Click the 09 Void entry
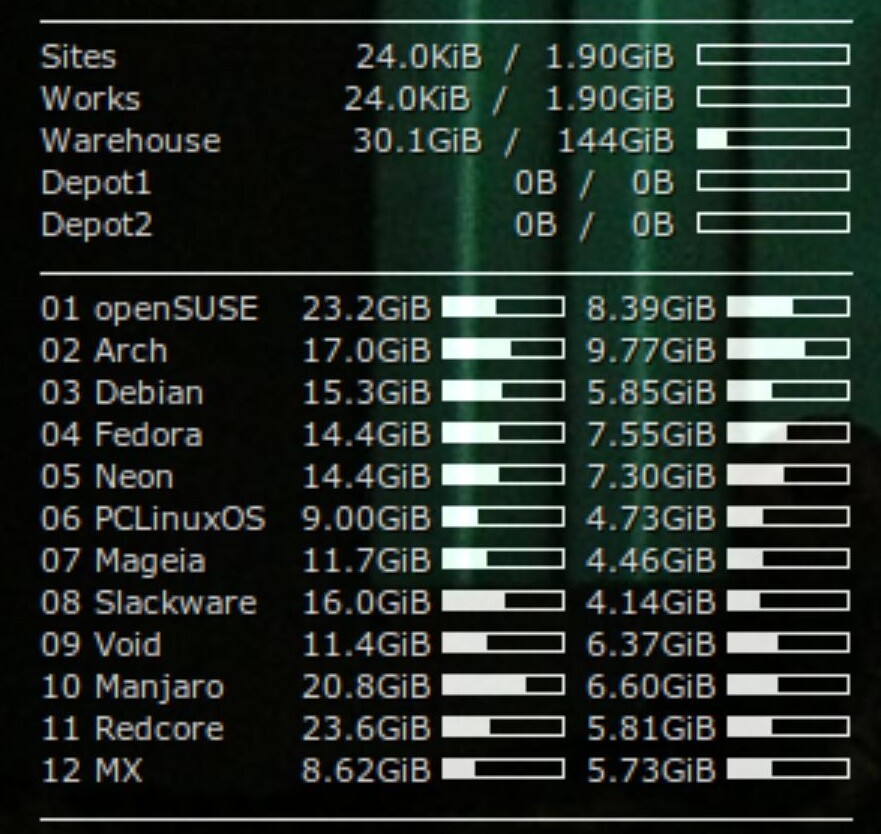Screen dimensions: 881x834 point(101,645)
